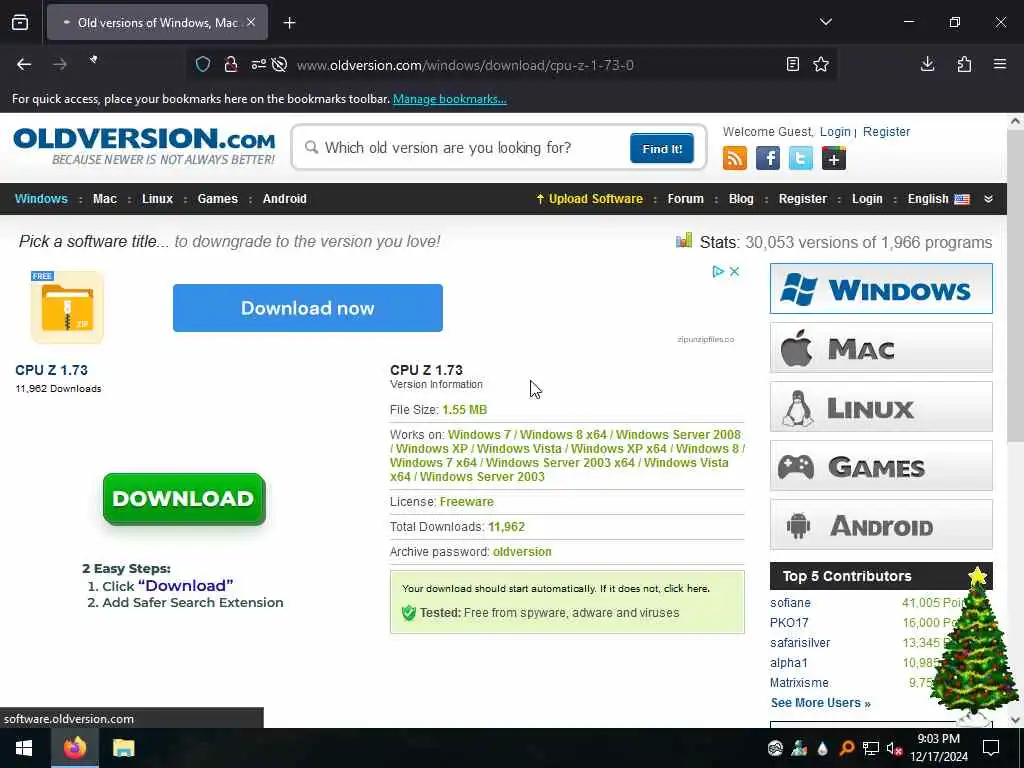Image resolution: width=1024 pixels, height=768 pixels.
Task: Open the extensions puzzle icon
Action: 964,64
